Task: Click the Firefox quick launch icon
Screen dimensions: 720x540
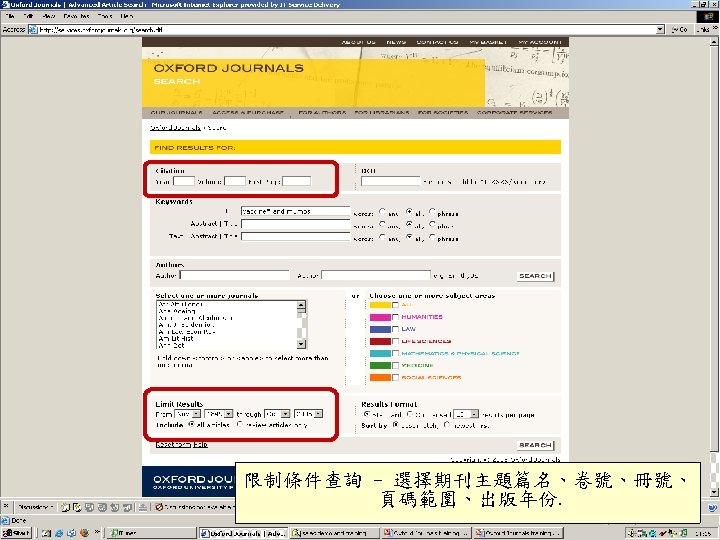Action: click(x=84, y=533)
